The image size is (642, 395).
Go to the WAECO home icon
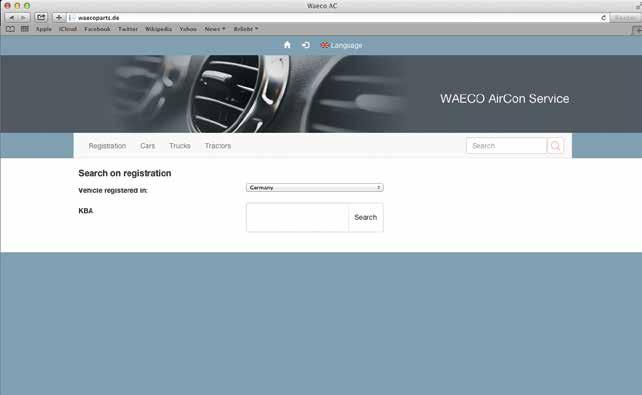(287, 45)
